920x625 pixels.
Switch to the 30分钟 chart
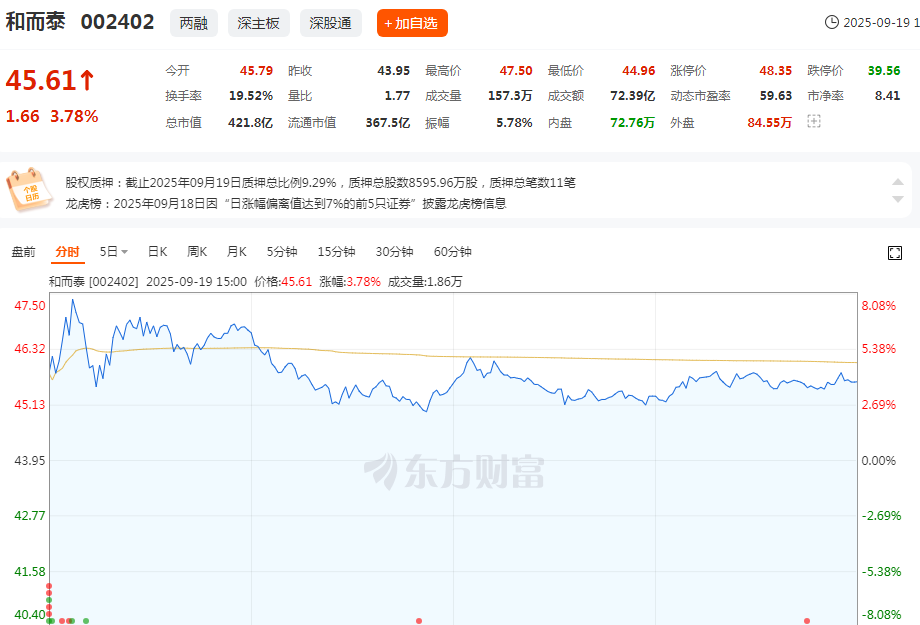tap(394, 252)
